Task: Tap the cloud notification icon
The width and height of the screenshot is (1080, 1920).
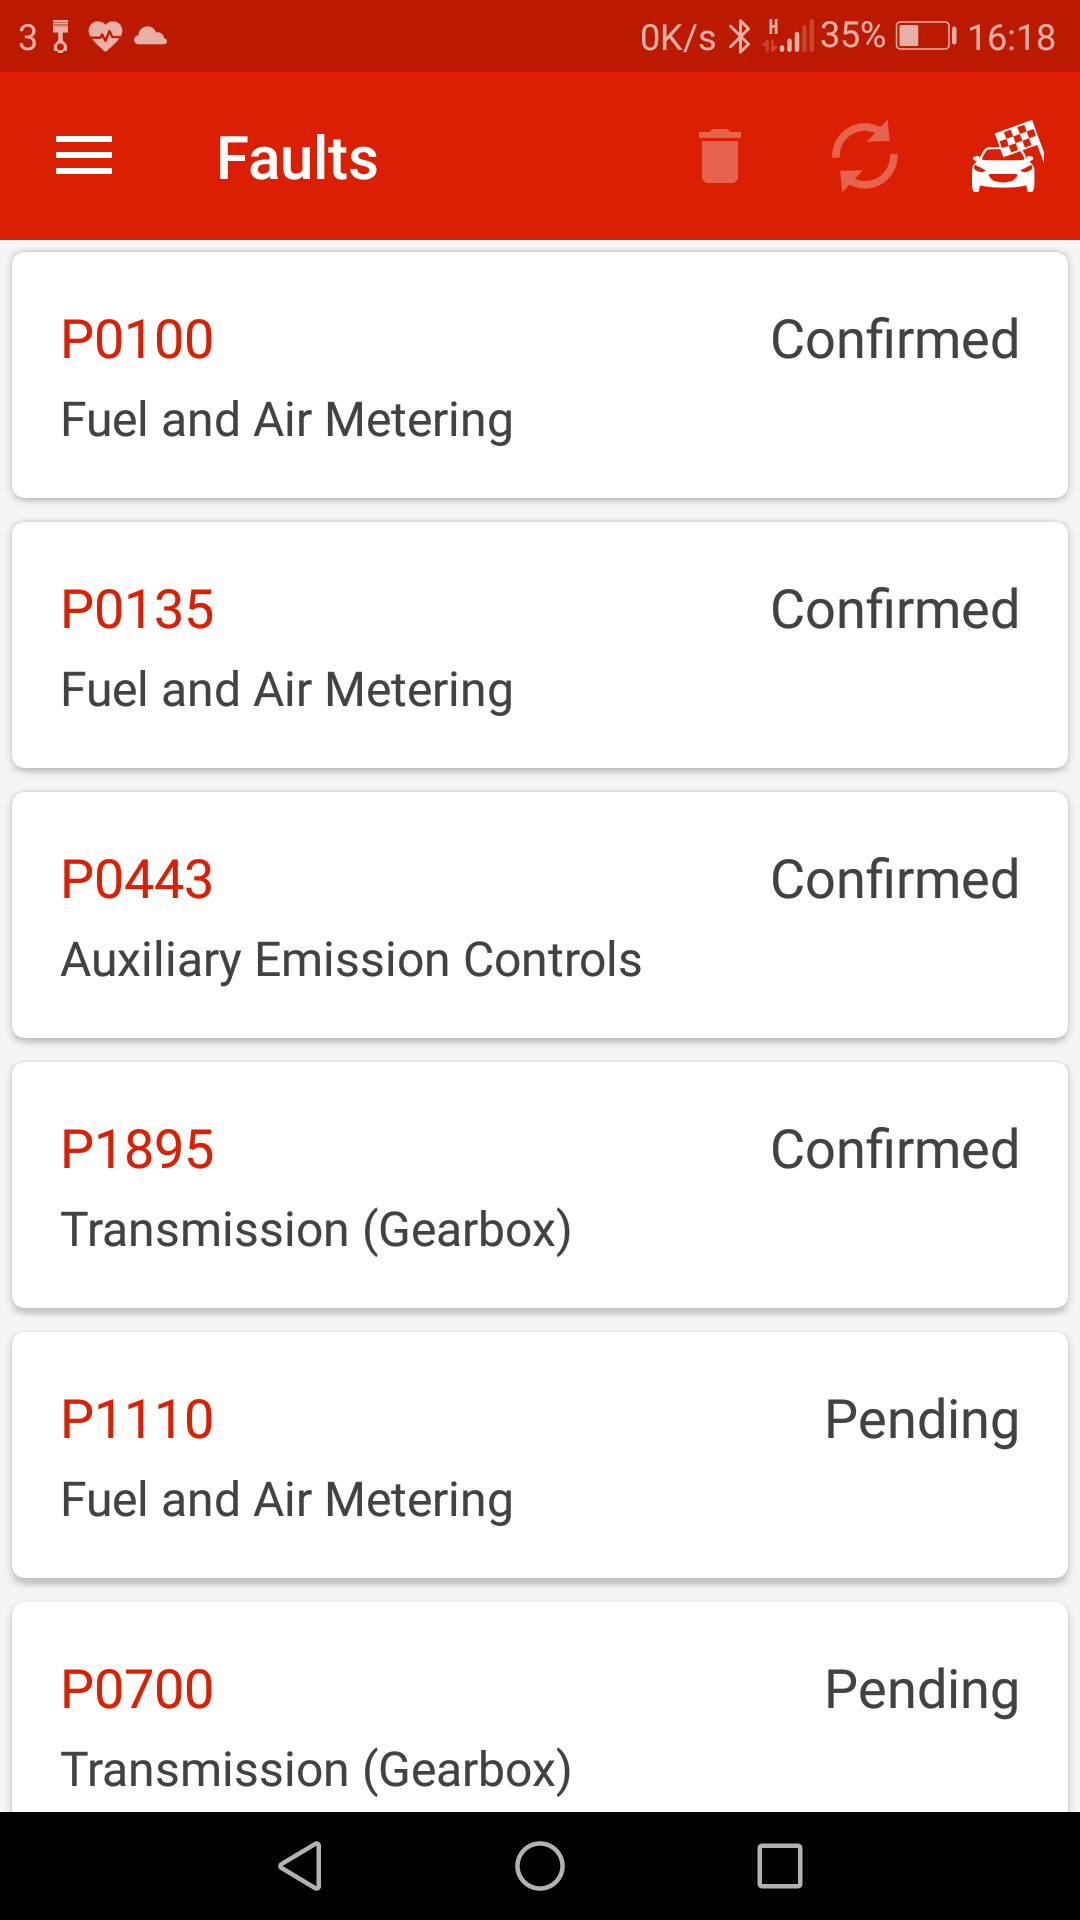Action: 150,37
